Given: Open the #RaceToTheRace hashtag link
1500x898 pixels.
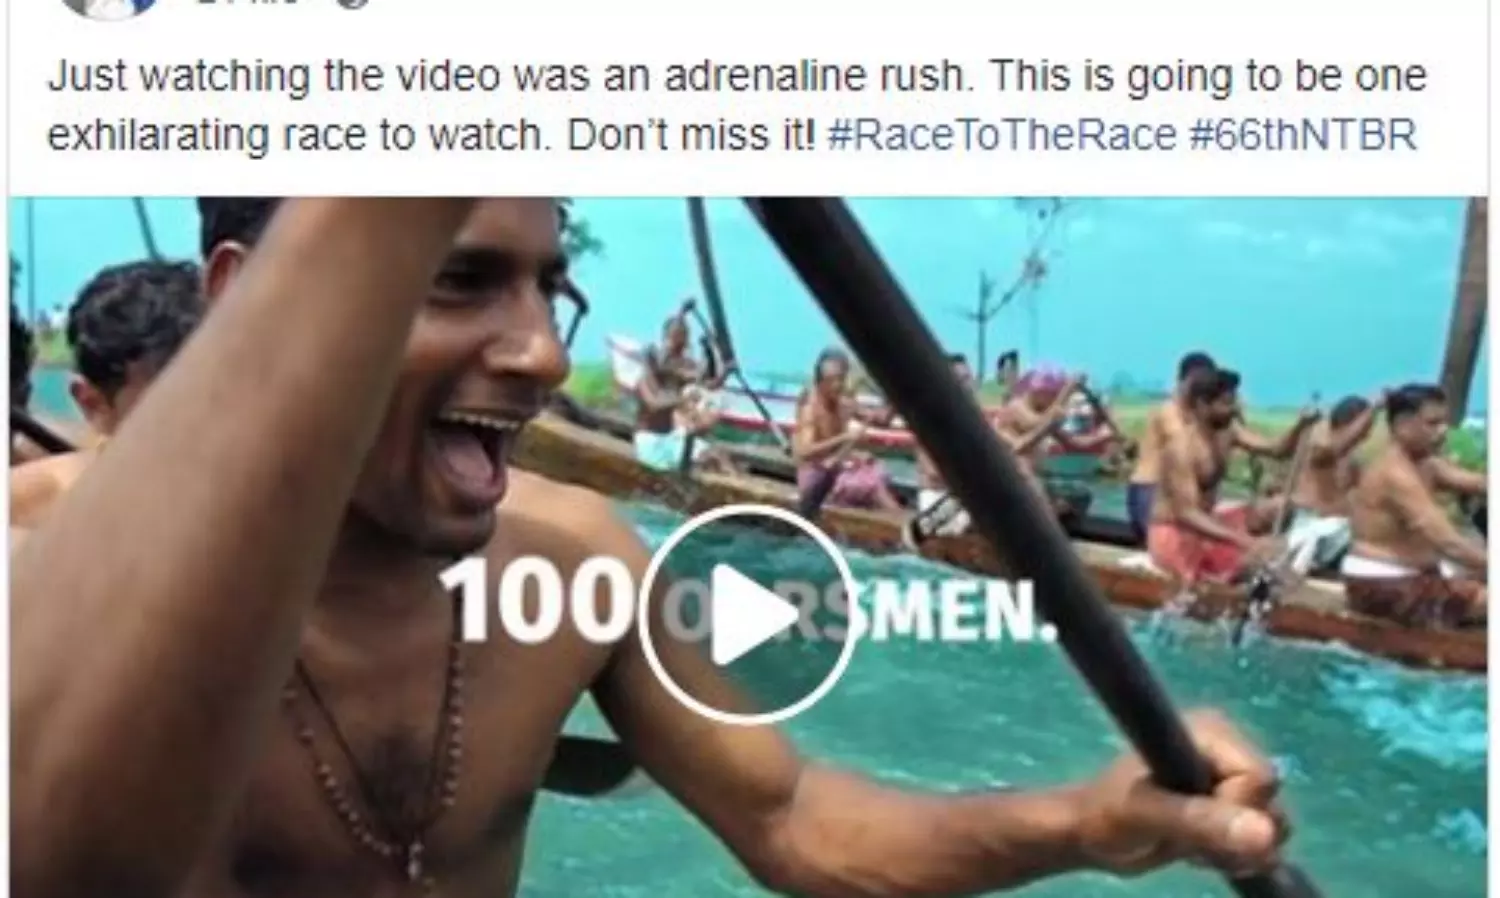Looking at the screenshot, I should [1001, 135].
